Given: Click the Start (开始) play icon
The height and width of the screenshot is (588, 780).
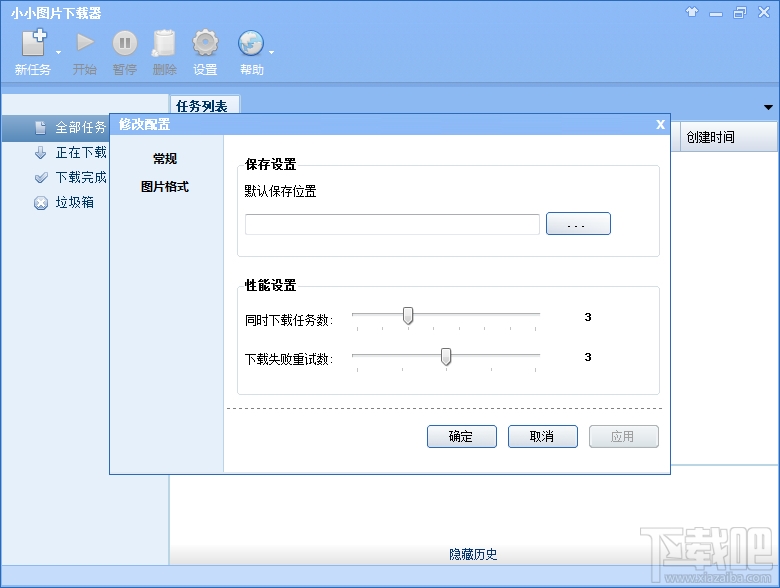Looking at the screenshot, I should click(x=85, y=43).
